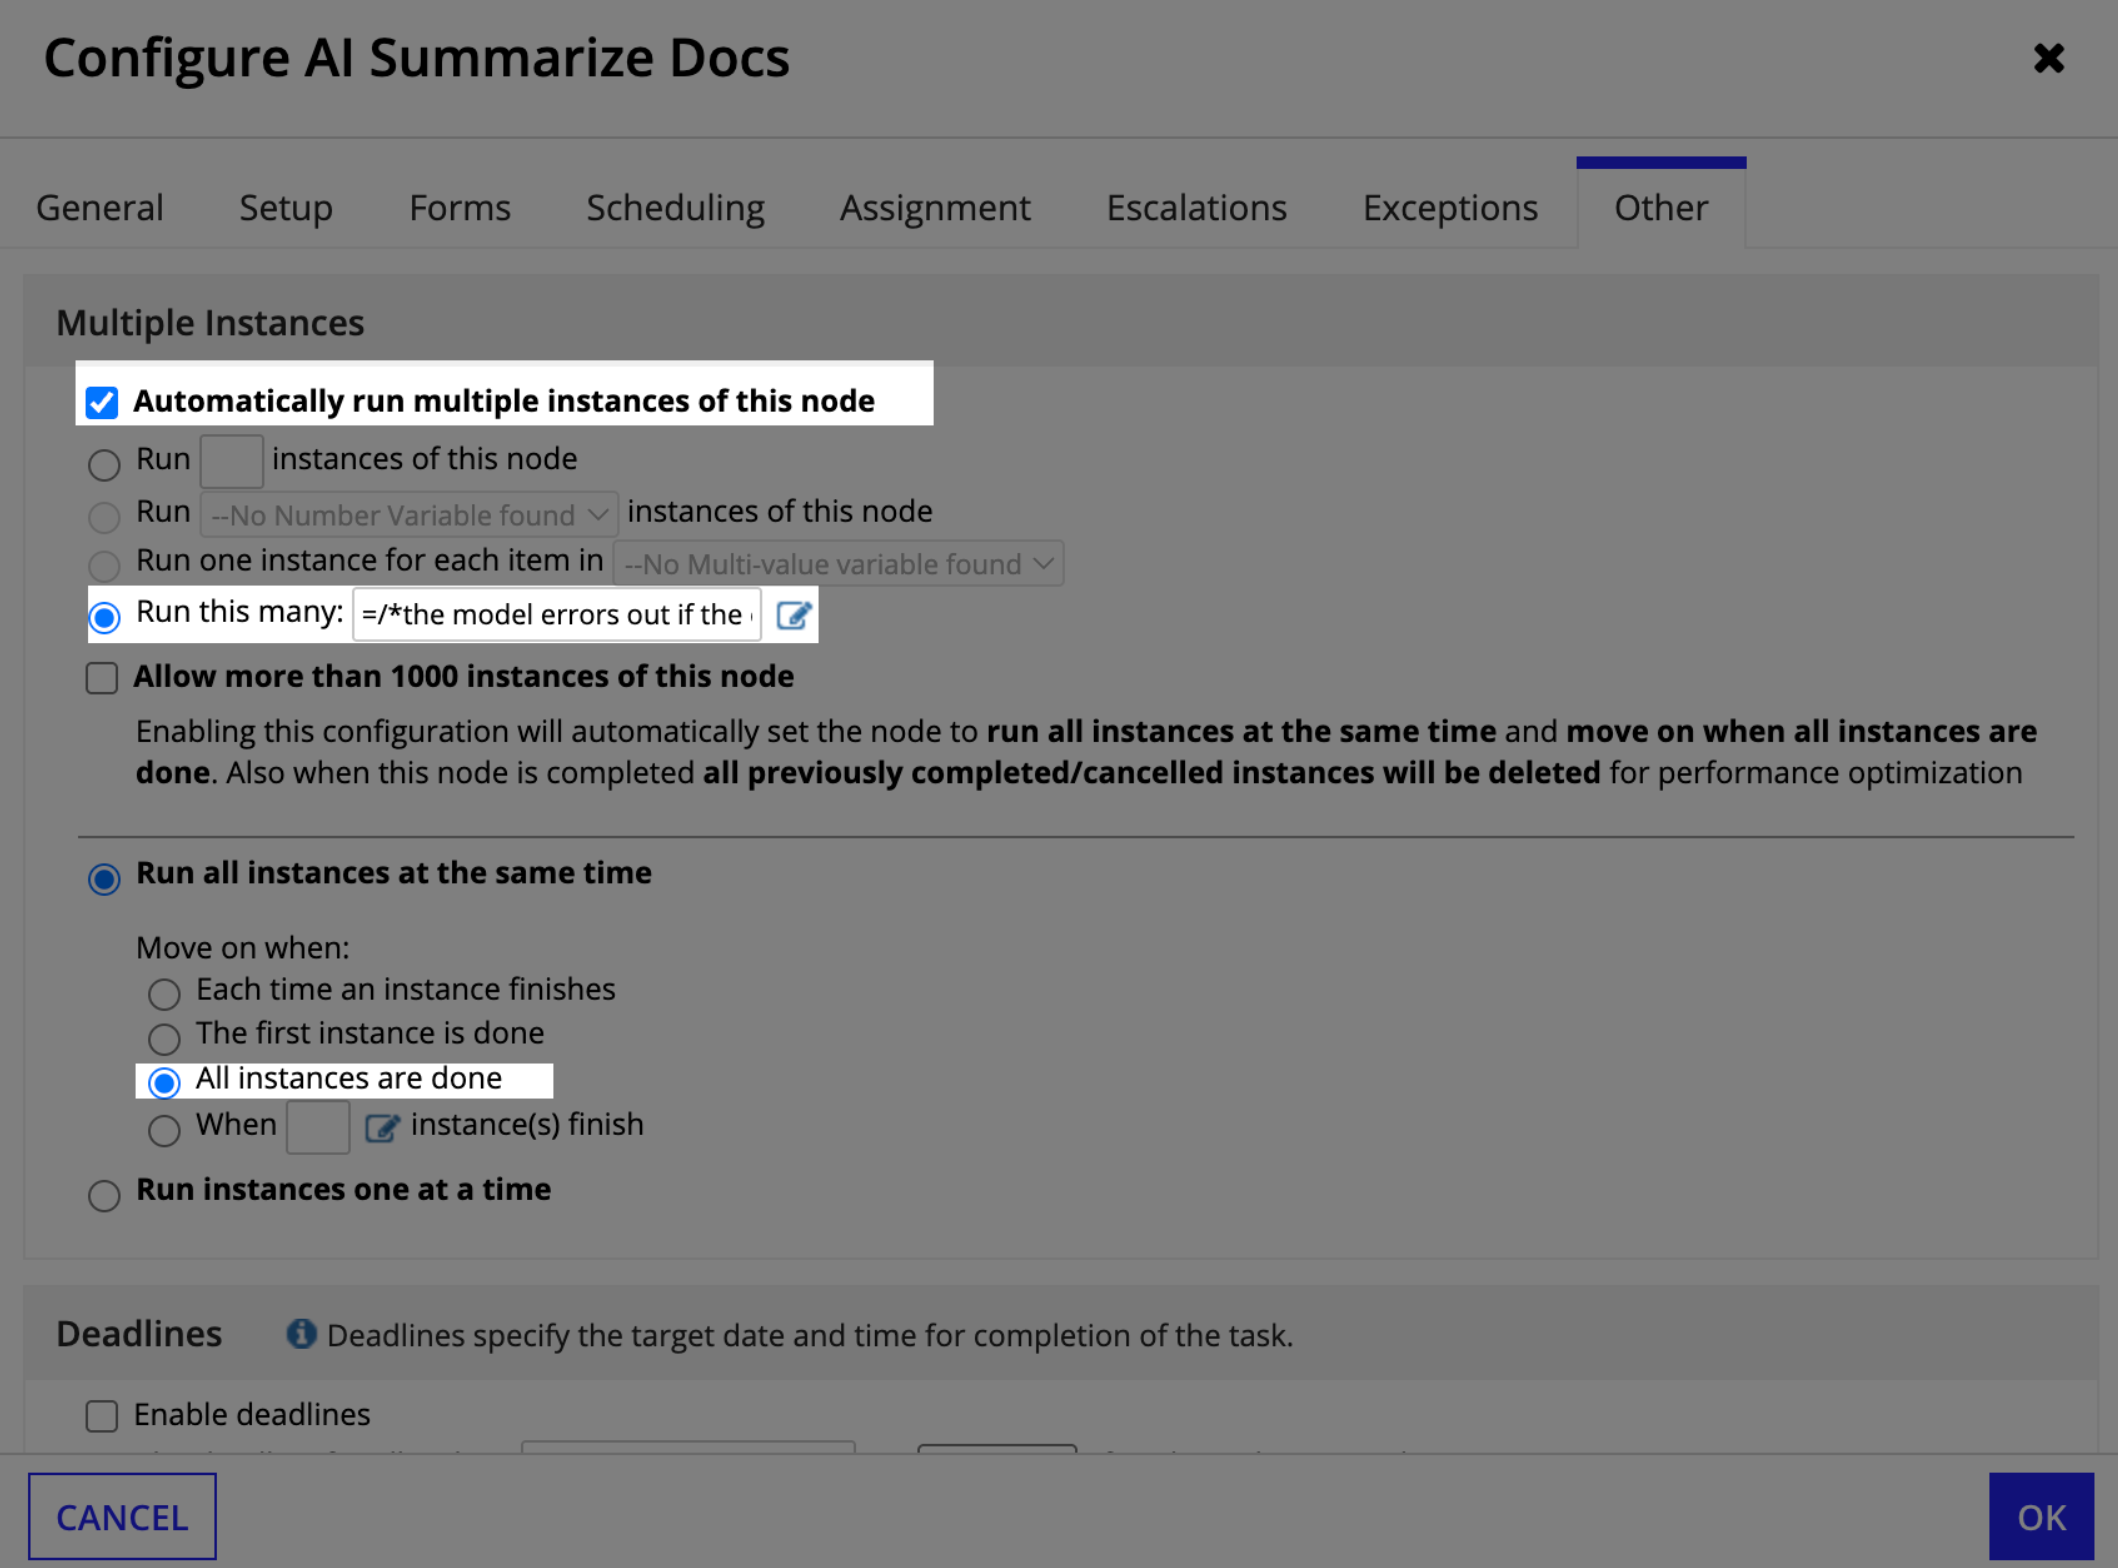Image resolution: width=2118 pixels, height=1568 pixels.
Task: Choose Each time an instance finishes
Action: click(164, 994)
